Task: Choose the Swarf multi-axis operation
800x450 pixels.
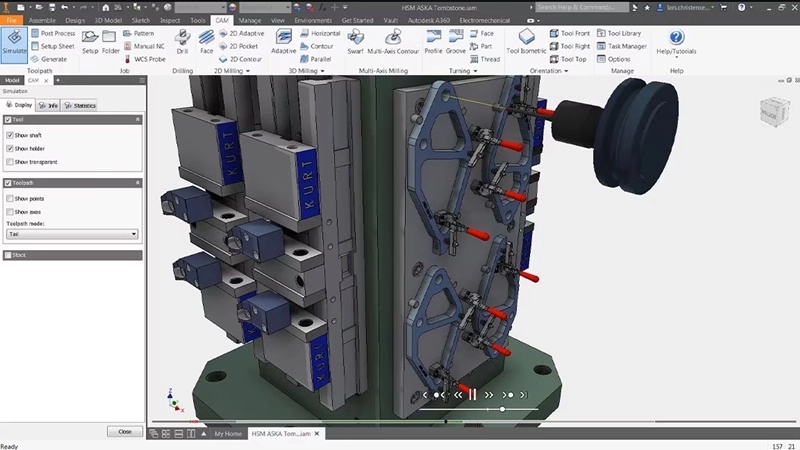Action: (355, 42)
